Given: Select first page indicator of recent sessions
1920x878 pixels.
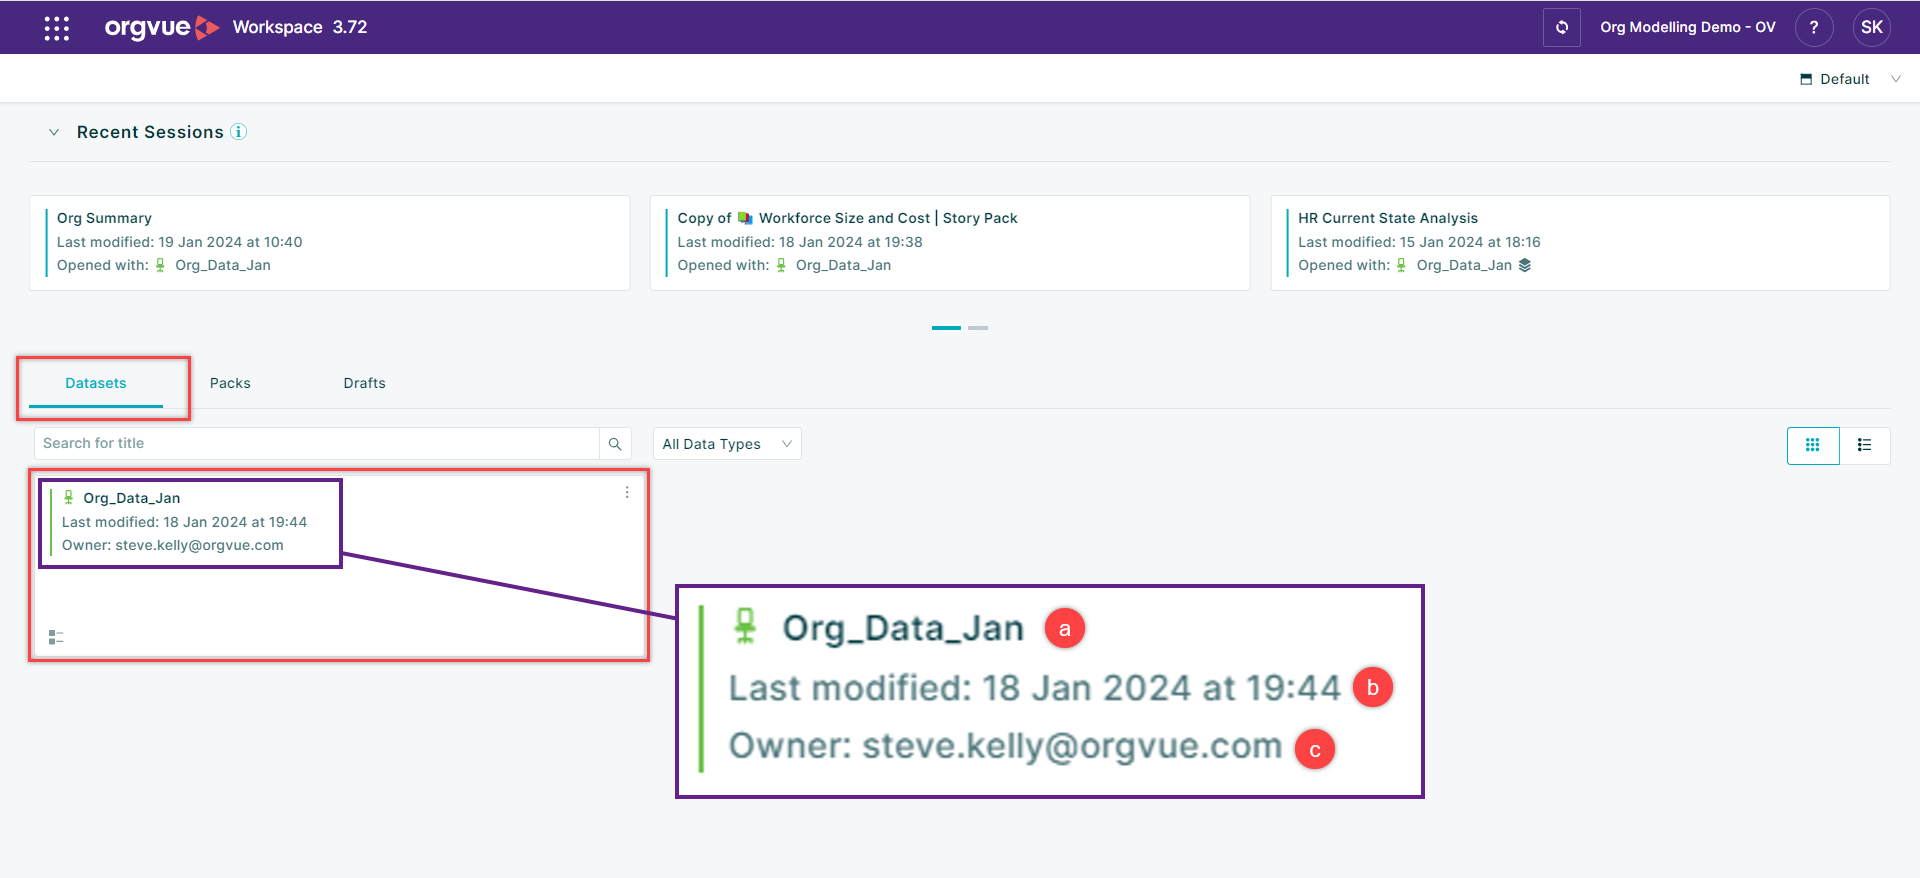Looking at the screenshot, I should pos(946,328).
